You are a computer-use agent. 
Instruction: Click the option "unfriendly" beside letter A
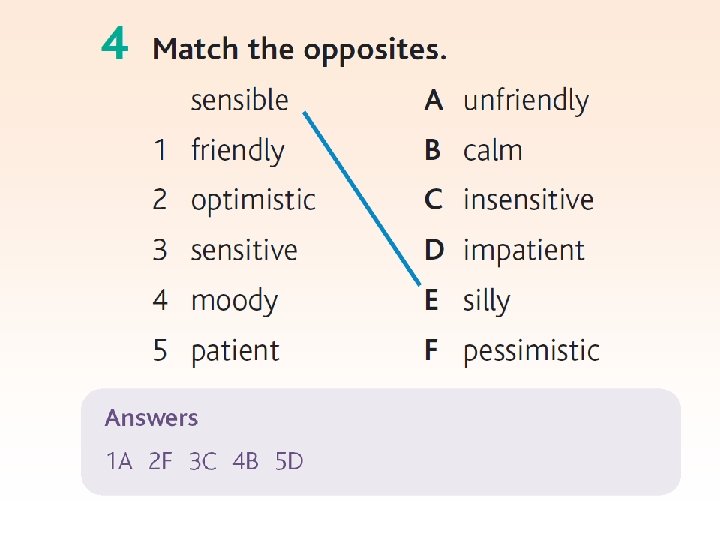pyautogui.click(x=526, y=100)
